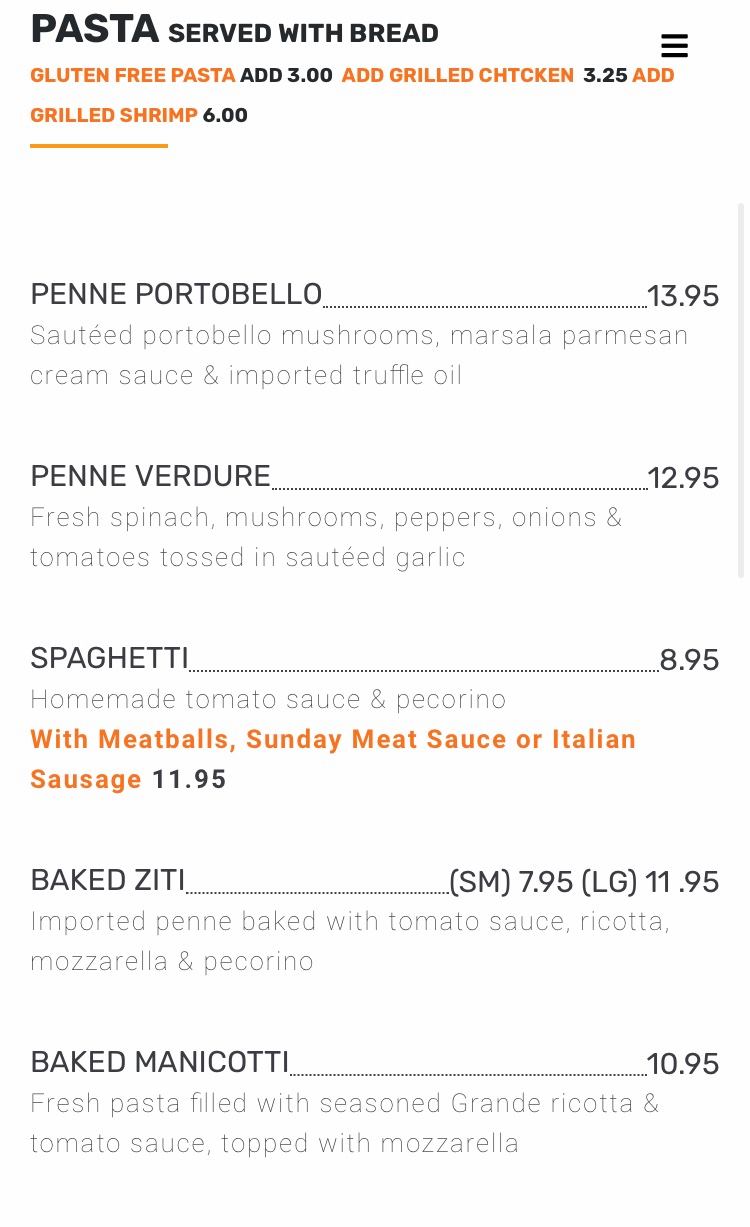Screen dimensions: 750x1227
Task: Click the PASTA section heading
Action: 95,30
